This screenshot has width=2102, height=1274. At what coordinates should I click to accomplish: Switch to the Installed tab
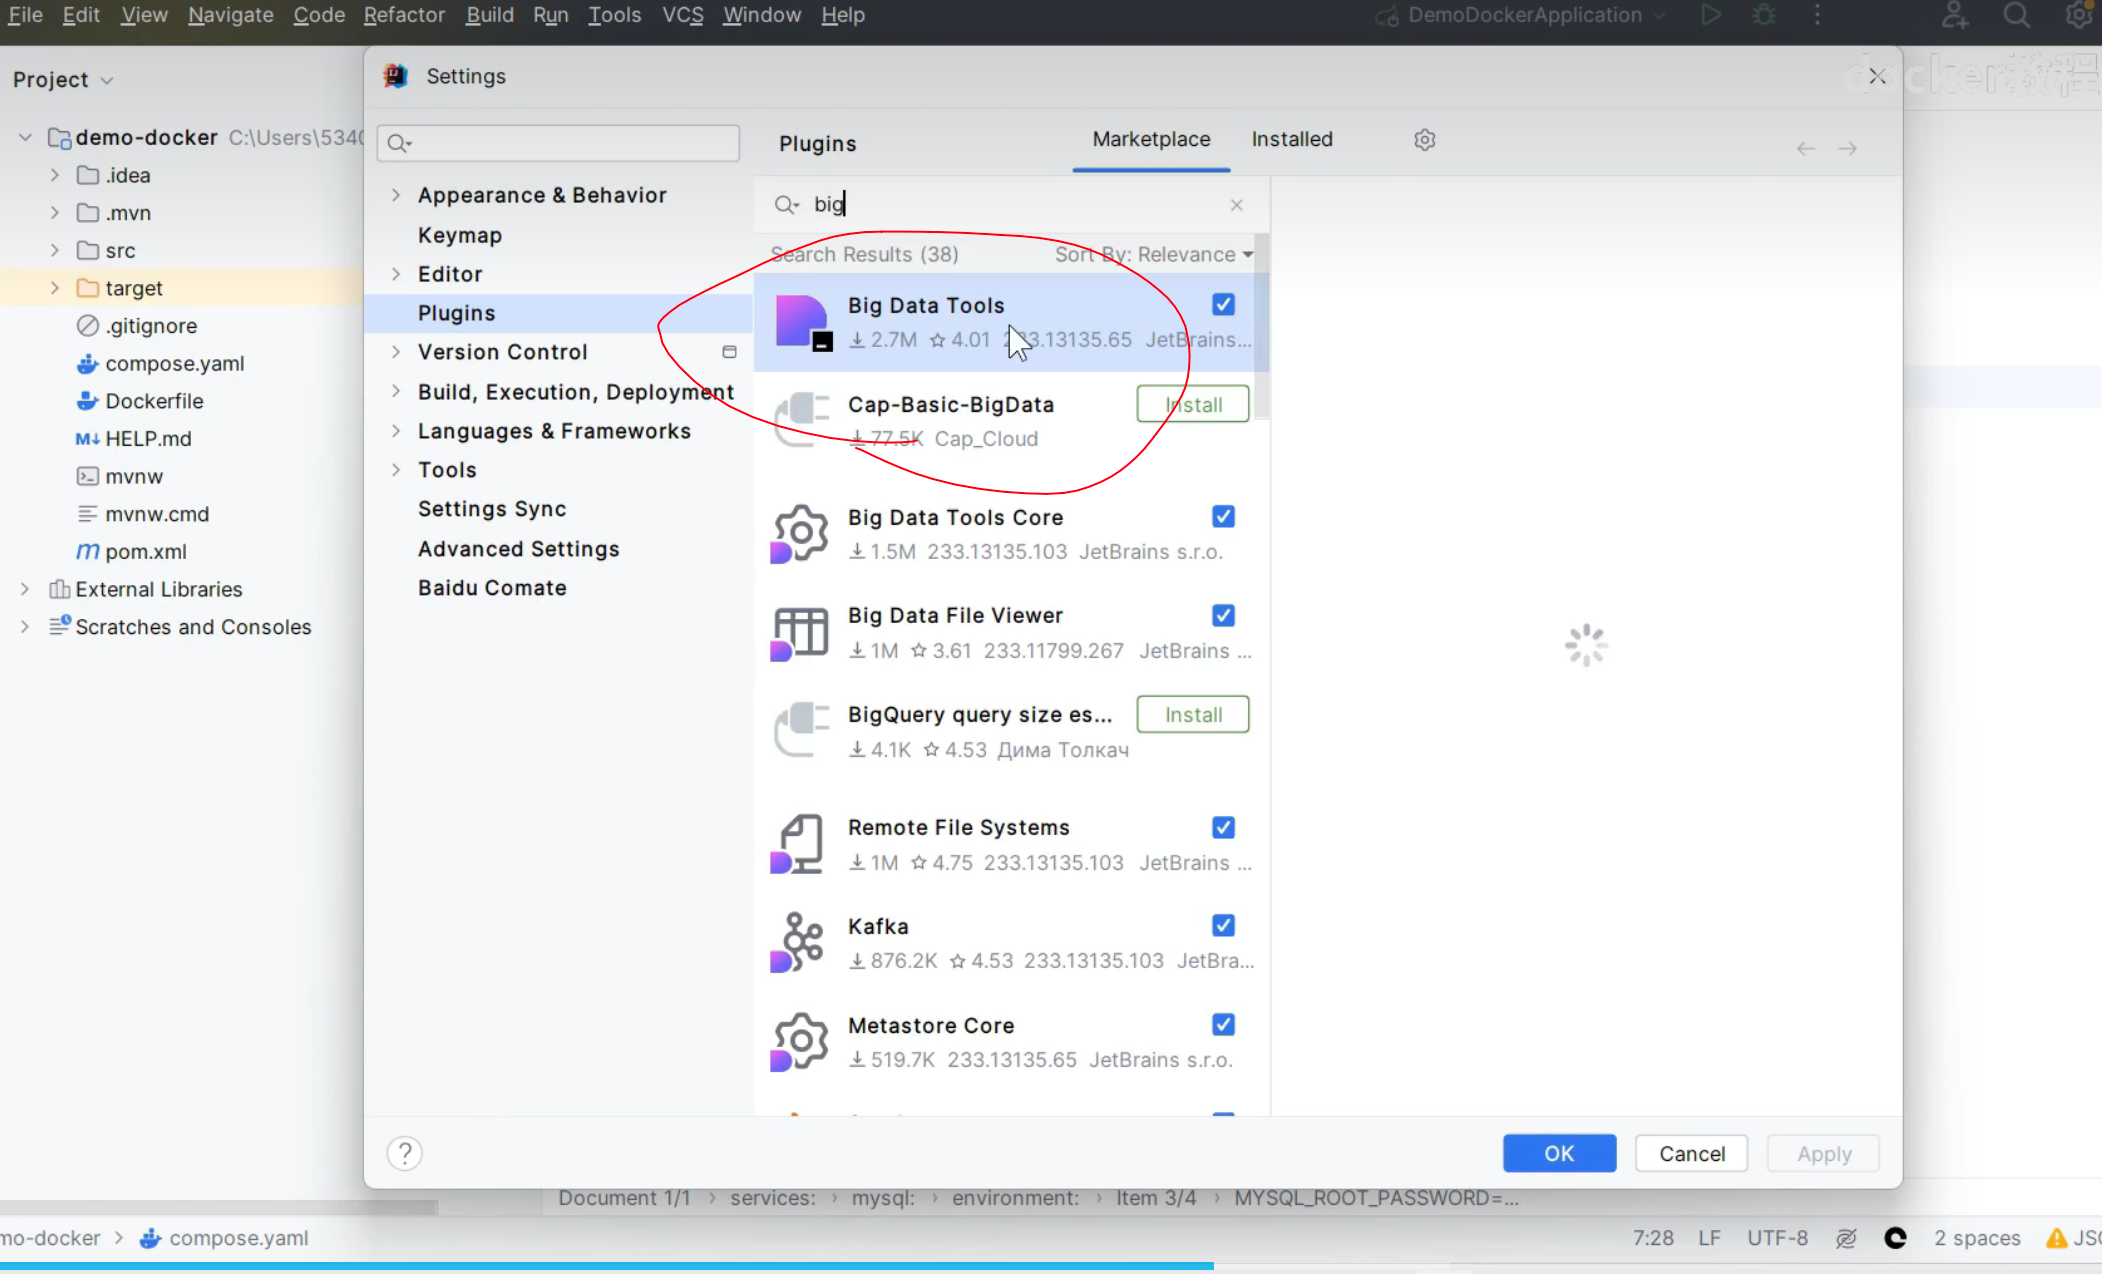tap(1292, 140)
